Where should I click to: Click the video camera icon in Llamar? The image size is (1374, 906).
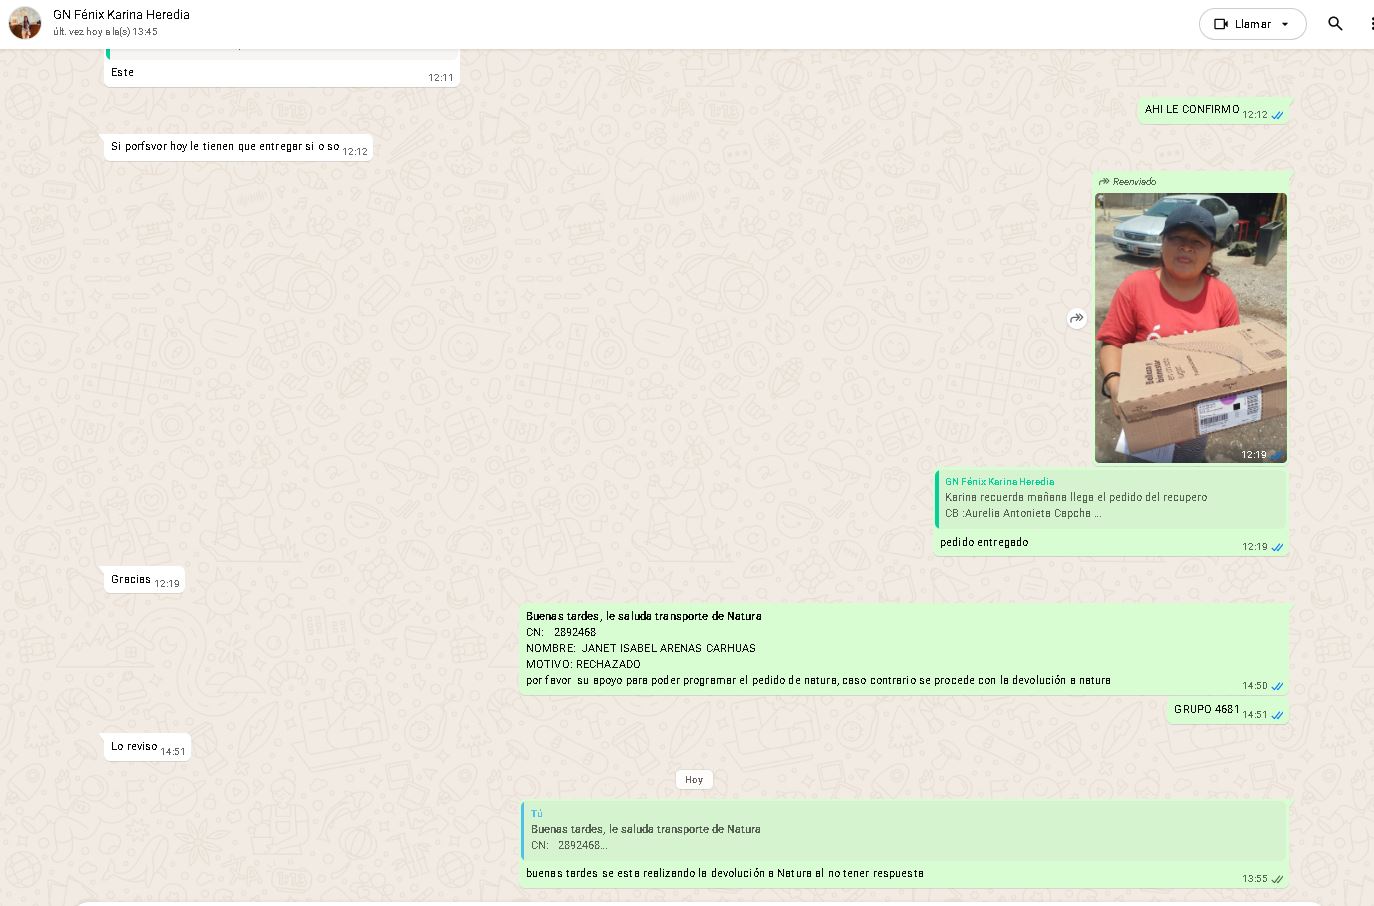[1221, 24]
